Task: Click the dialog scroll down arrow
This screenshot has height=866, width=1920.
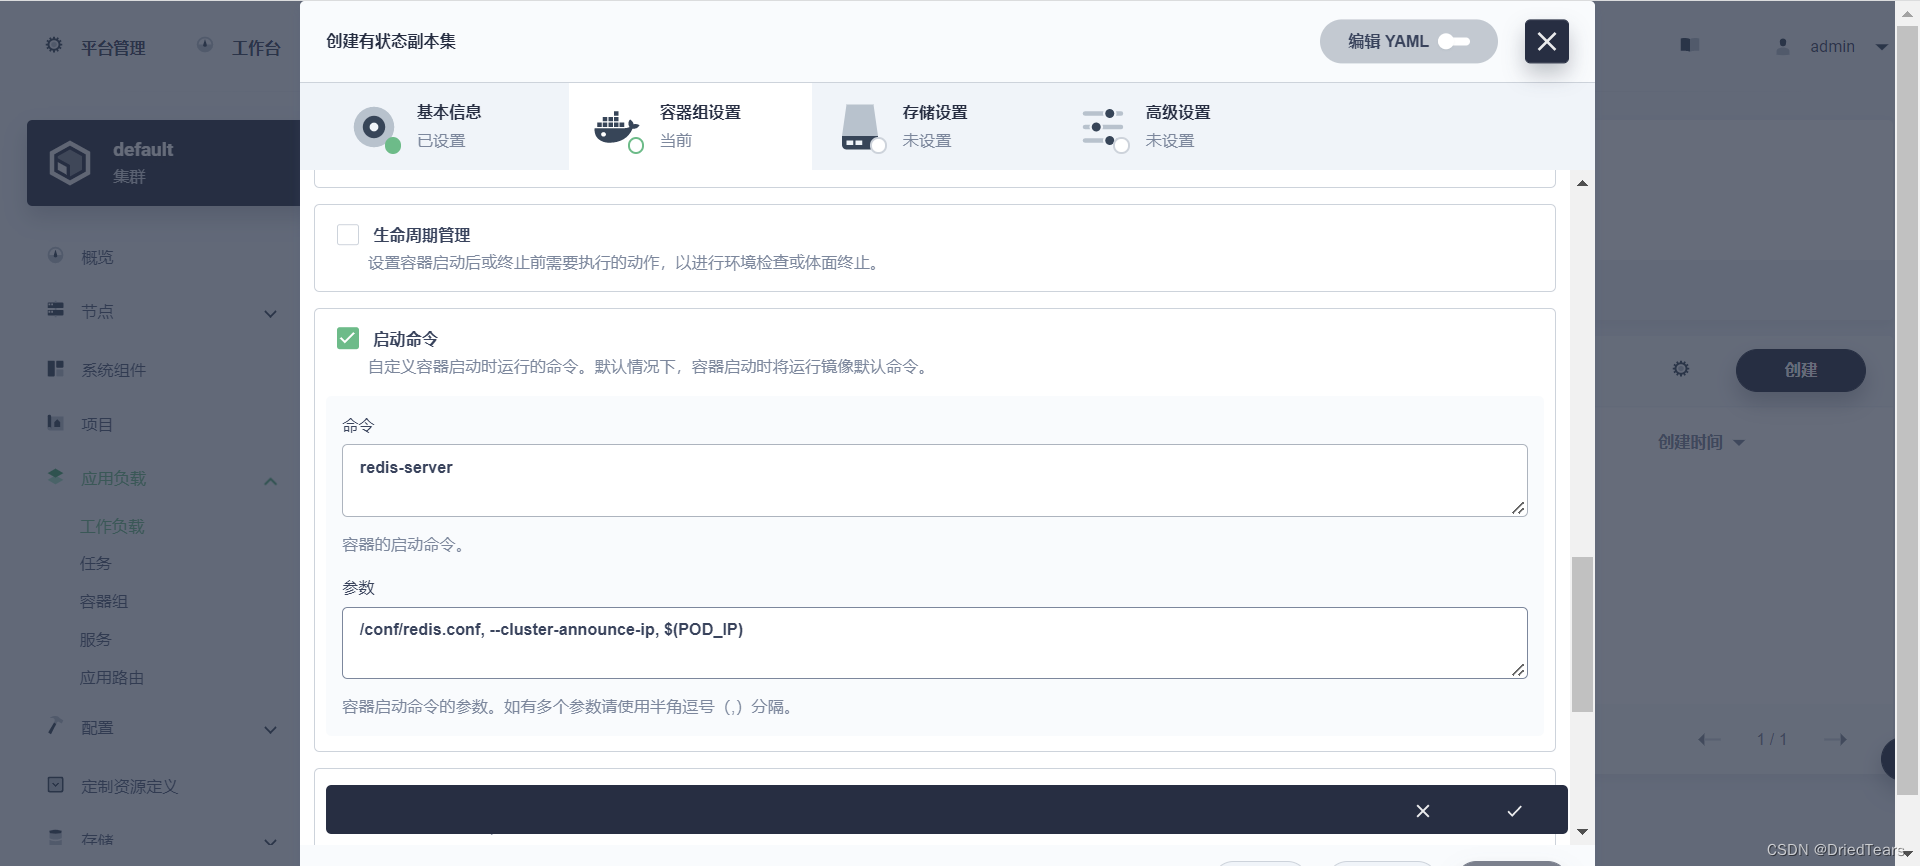Action: click(x=1582, y=831)
